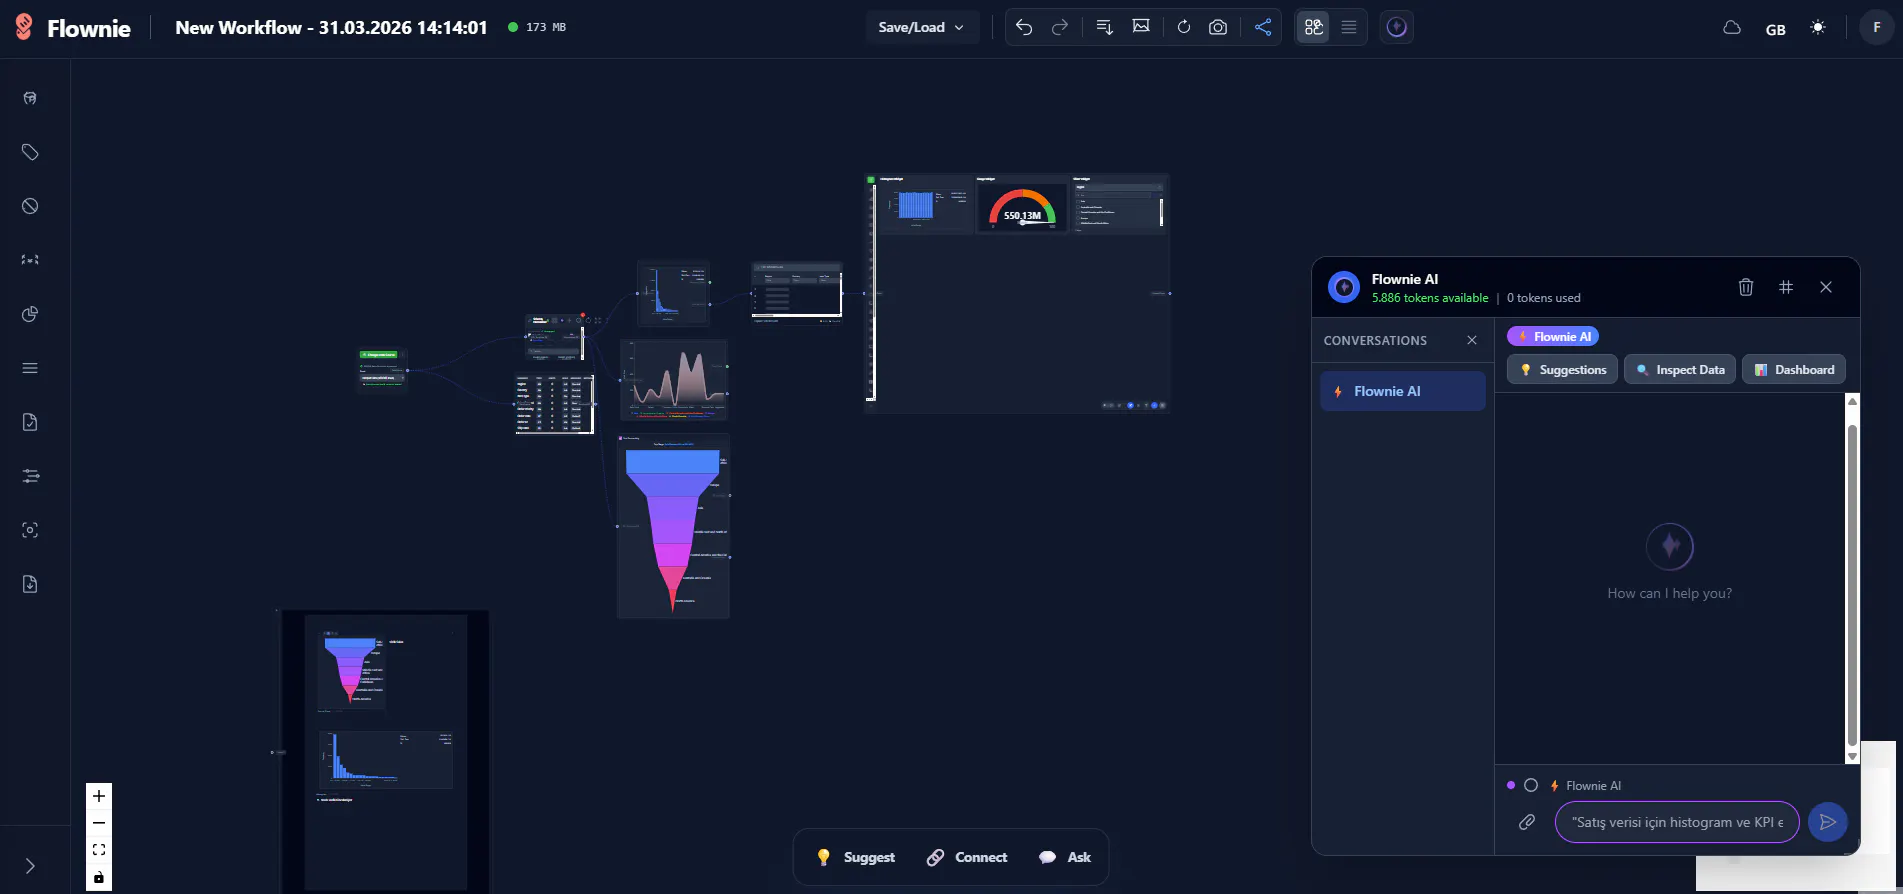Viewport: 1903px width, 894px height.
Task: Click the workflow title New Workflow
Action: click(x=331, y=28)
